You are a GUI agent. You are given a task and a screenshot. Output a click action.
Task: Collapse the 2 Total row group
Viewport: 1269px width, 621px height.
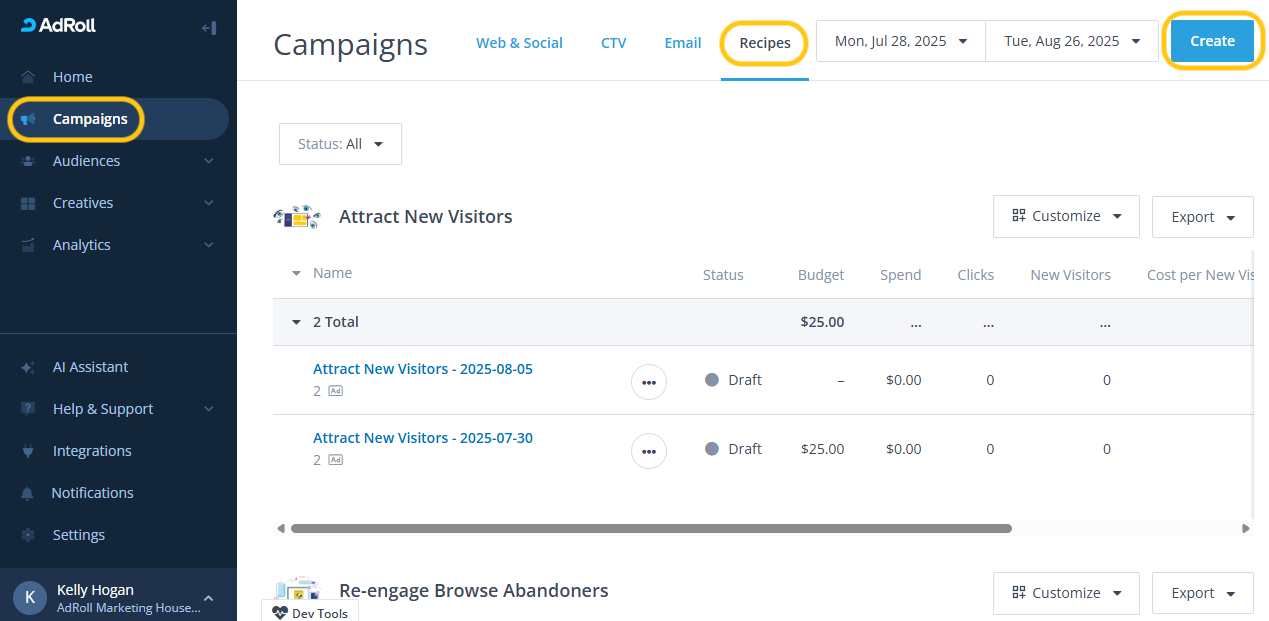point(296,322)
